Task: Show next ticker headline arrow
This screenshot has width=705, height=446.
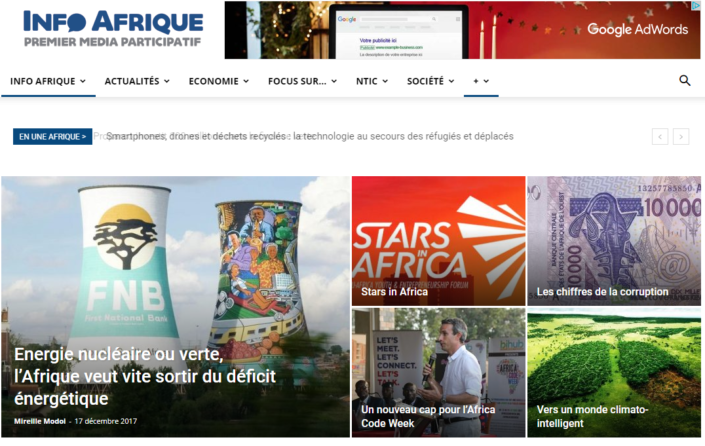Action: (x=681, y=137)
